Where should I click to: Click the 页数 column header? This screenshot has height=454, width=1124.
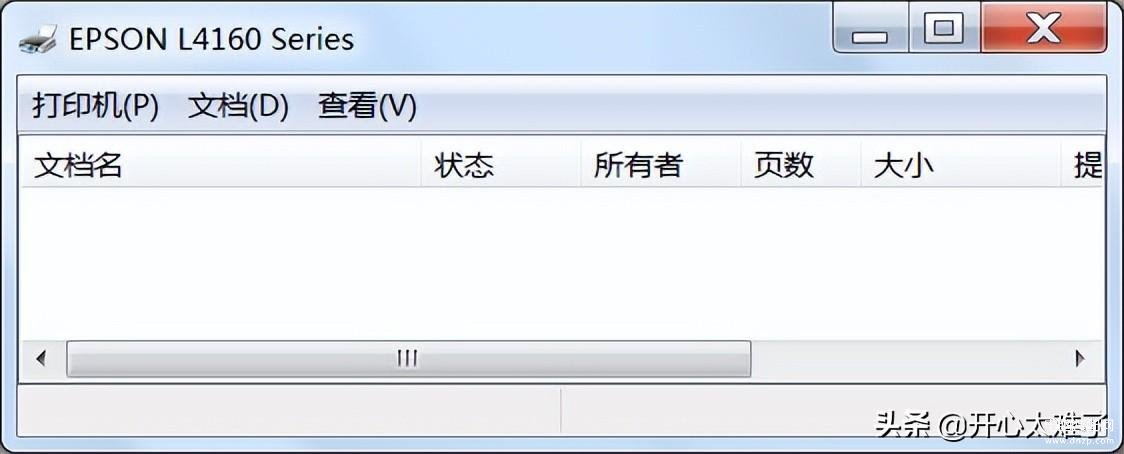click(x=801, y=165)
